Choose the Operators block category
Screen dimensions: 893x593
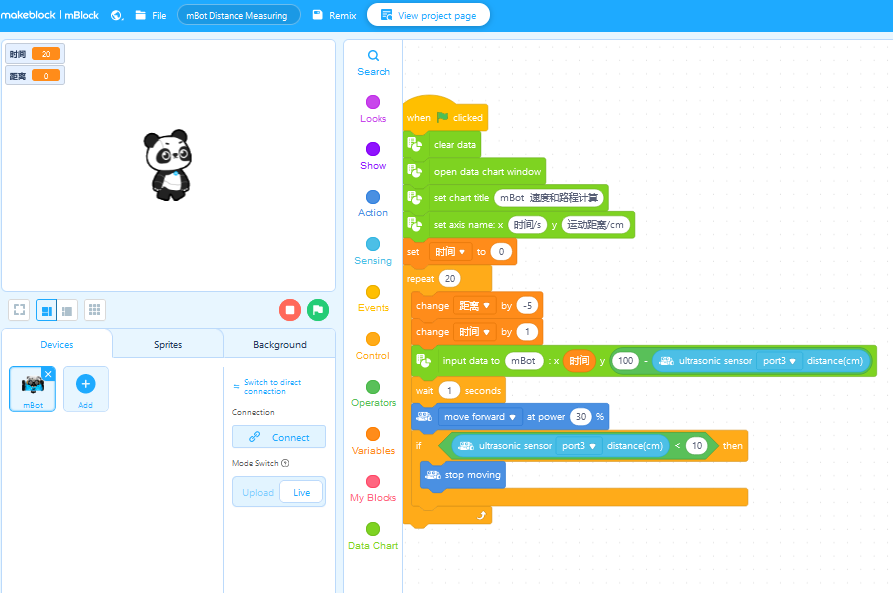(x=373, y=394)
